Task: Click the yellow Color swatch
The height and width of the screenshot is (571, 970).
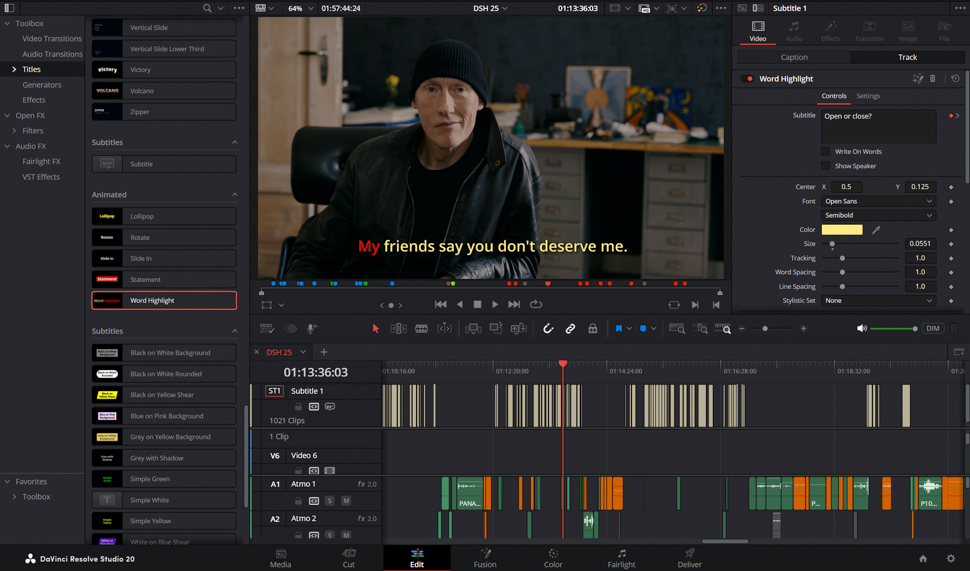Action: tap(842, 230)
